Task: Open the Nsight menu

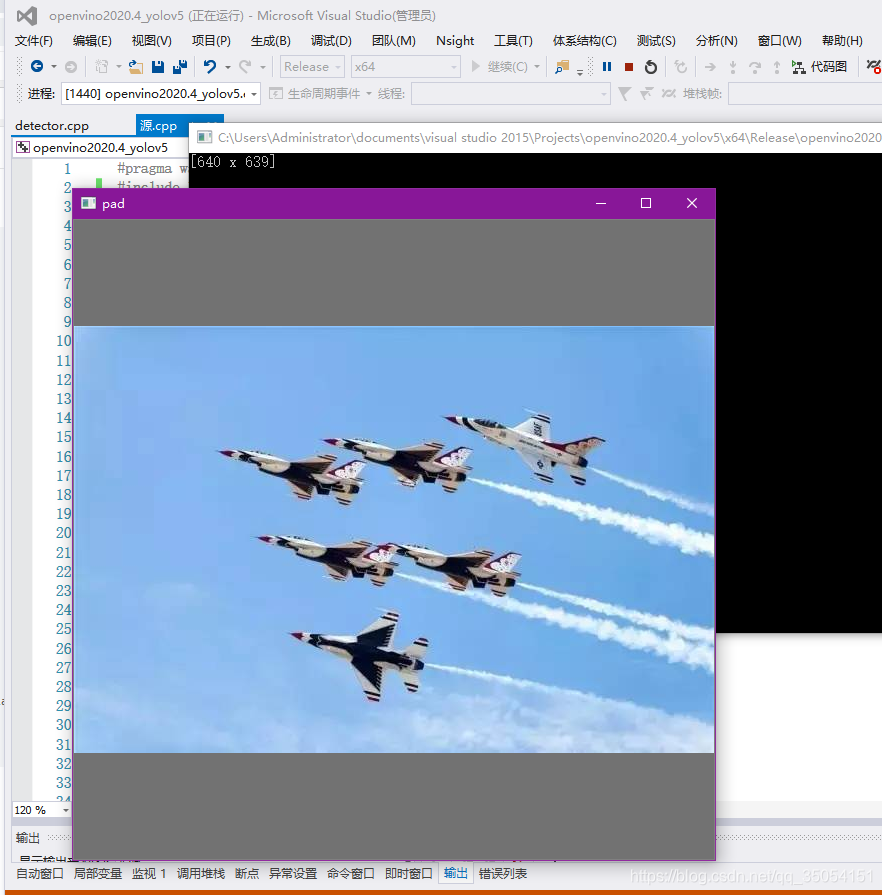Action: [x=455, y=41]
